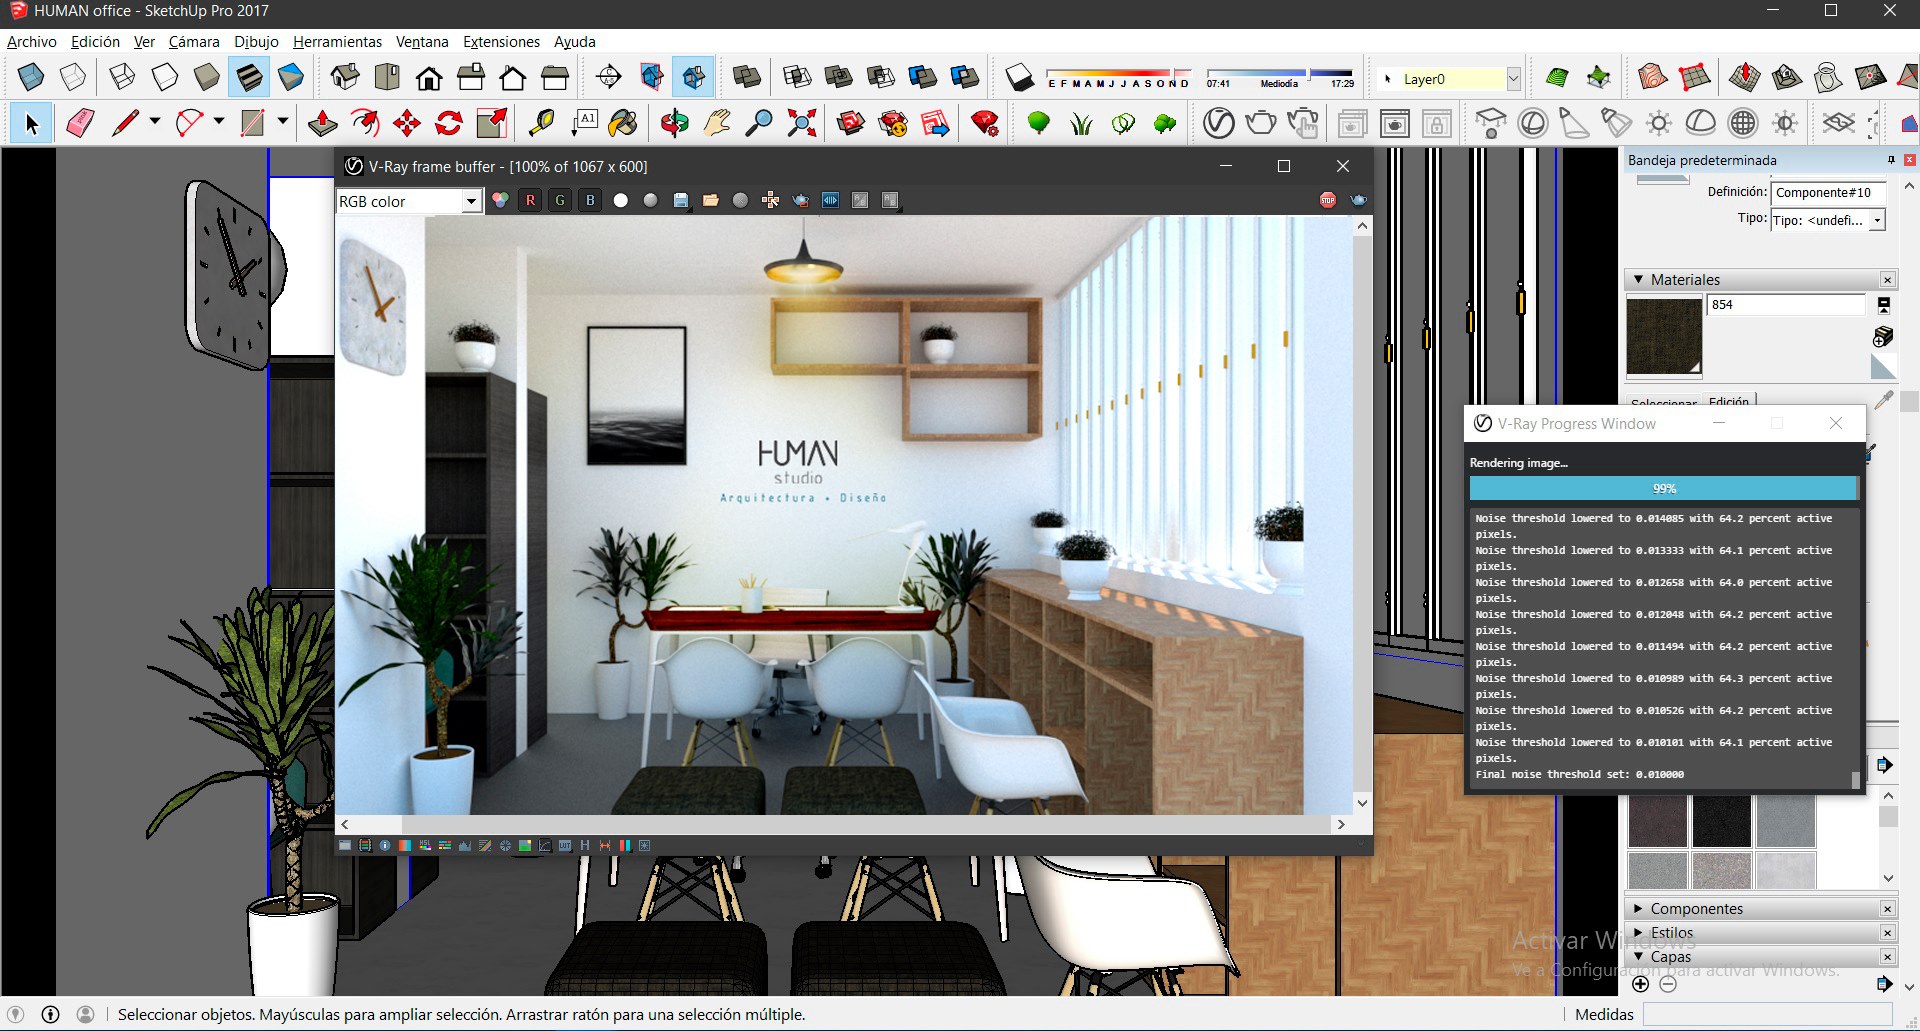1920x1031 pixels.
Task: Toggle Shaded With Textures face style
Action: coord(249,77)
